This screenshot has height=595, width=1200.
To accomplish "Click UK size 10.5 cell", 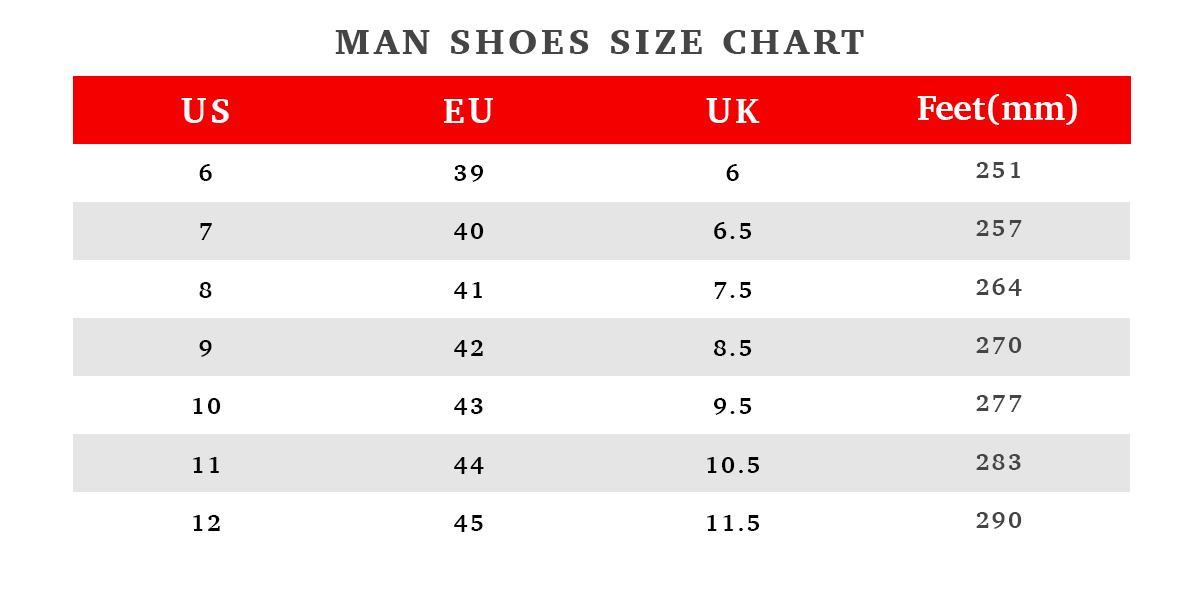I will point(733,465).
